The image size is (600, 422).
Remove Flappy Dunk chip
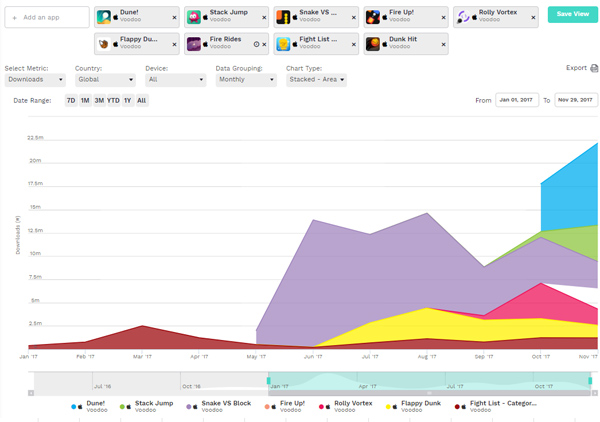coord(174,44)
